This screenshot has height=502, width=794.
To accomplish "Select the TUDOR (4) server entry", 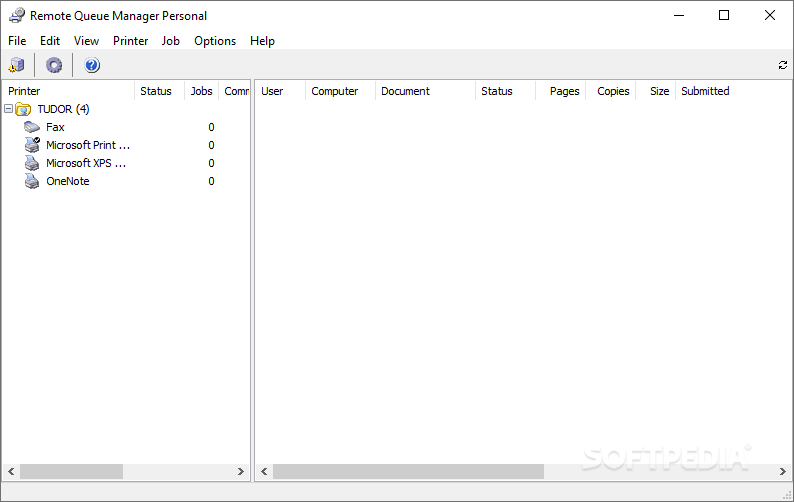I will tap(63, 109).
